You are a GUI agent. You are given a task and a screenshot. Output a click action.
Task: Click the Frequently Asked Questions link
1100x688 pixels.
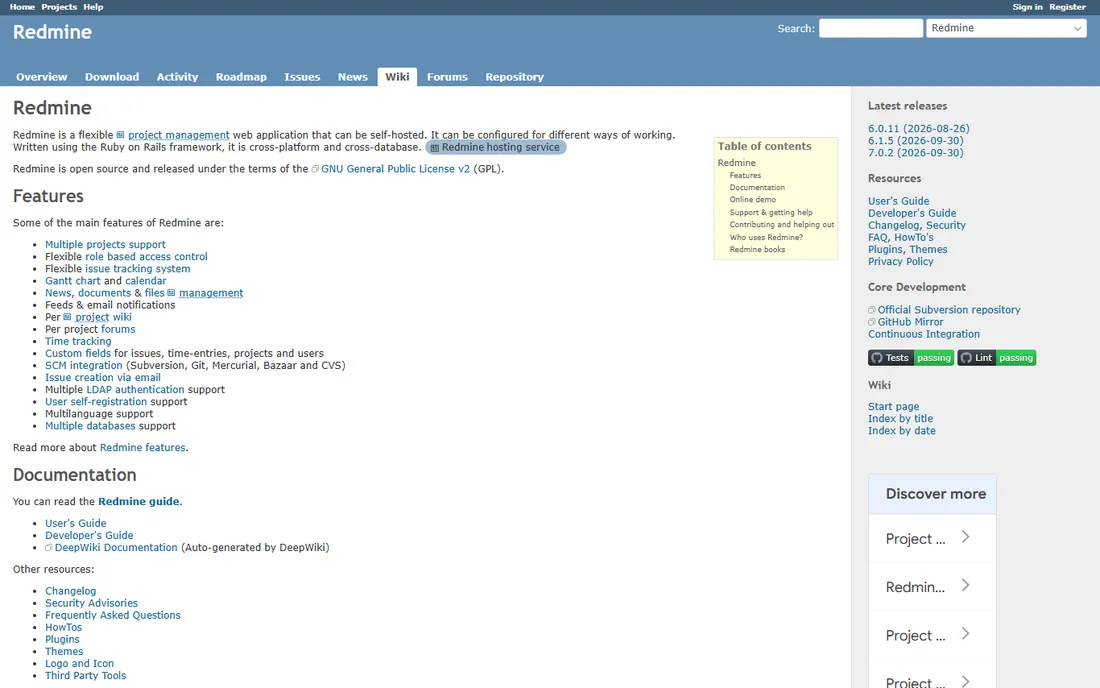[x=113, y=615]
